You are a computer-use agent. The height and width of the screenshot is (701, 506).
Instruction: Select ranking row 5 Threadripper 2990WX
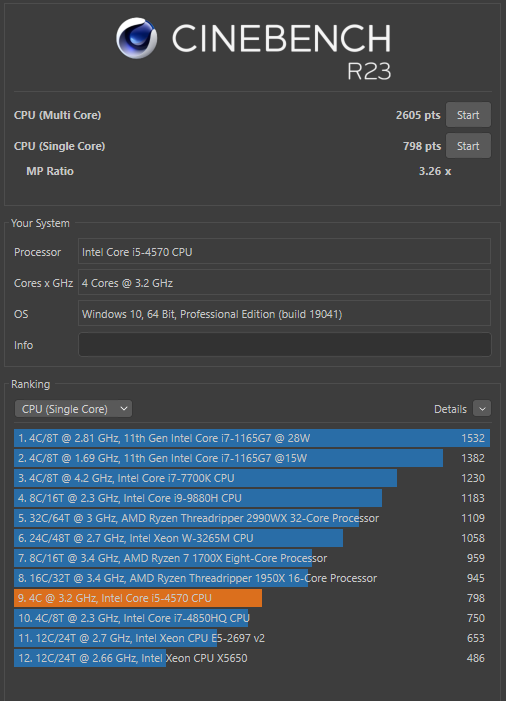pyautogui.click(x=252, y=518)
